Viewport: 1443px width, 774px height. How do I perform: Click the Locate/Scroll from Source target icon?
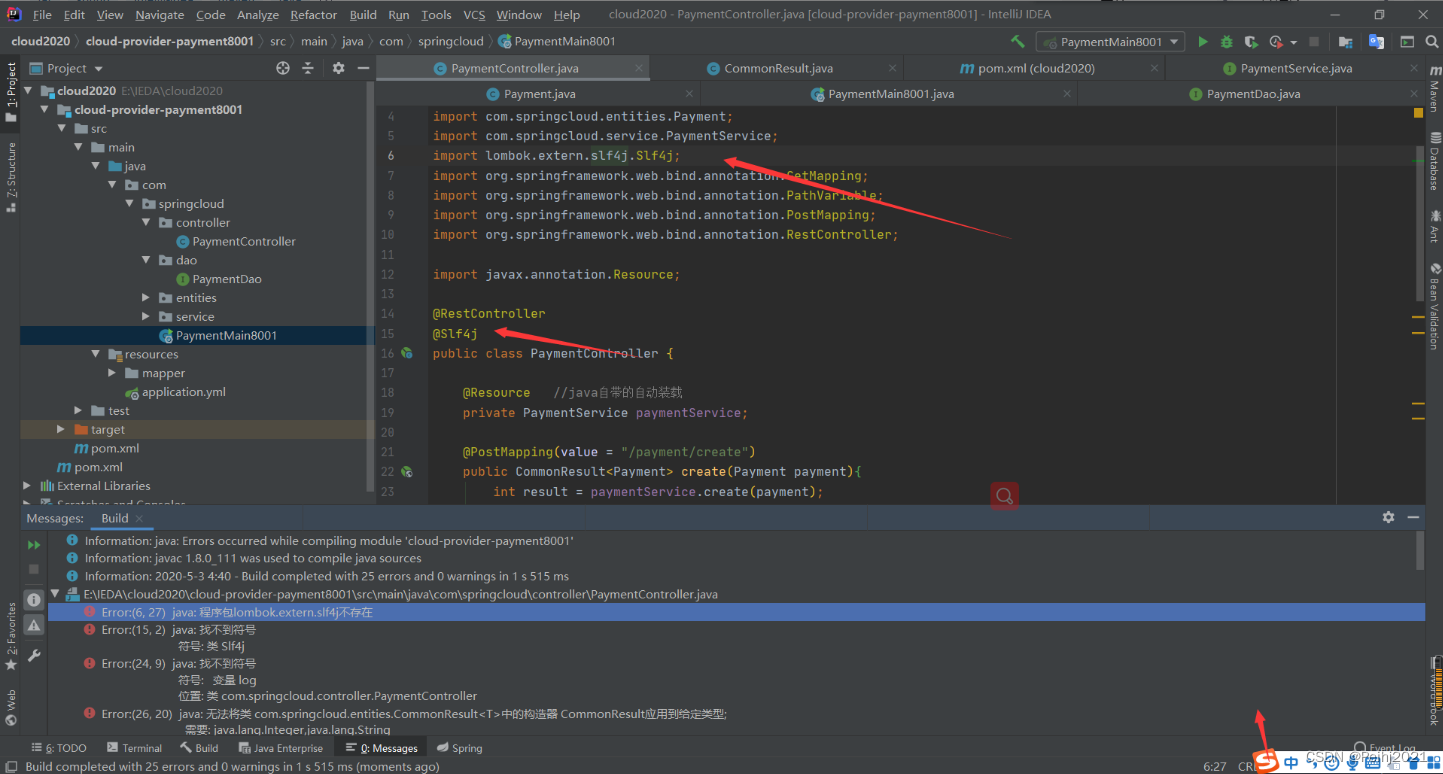[283, 68]
